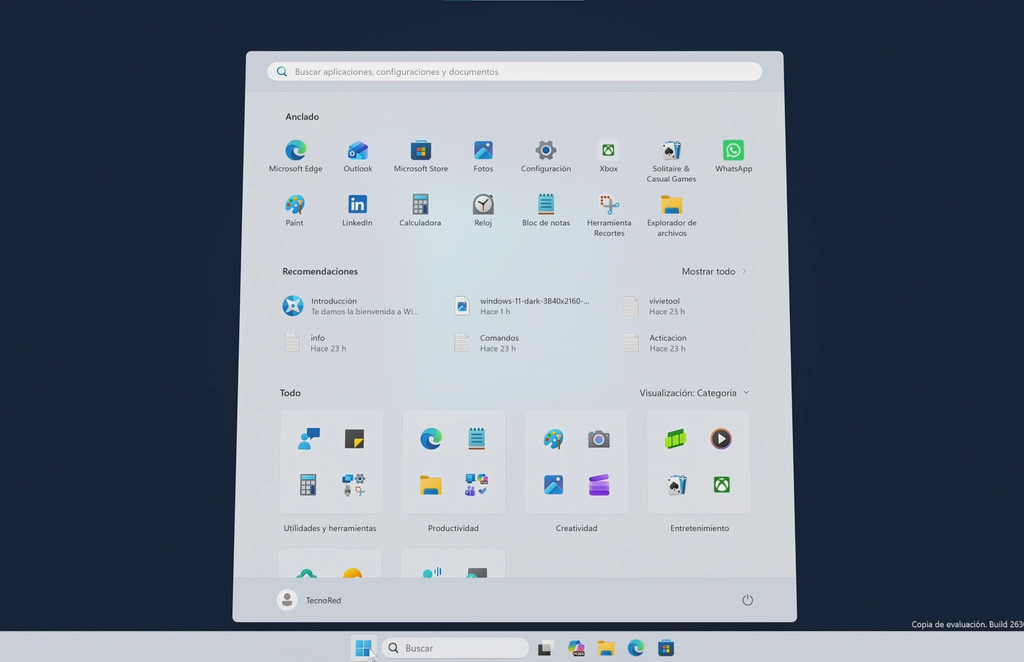Open the pinned Bloc de notas
This screenshot has width=1024, height=662.
[546, 210]
